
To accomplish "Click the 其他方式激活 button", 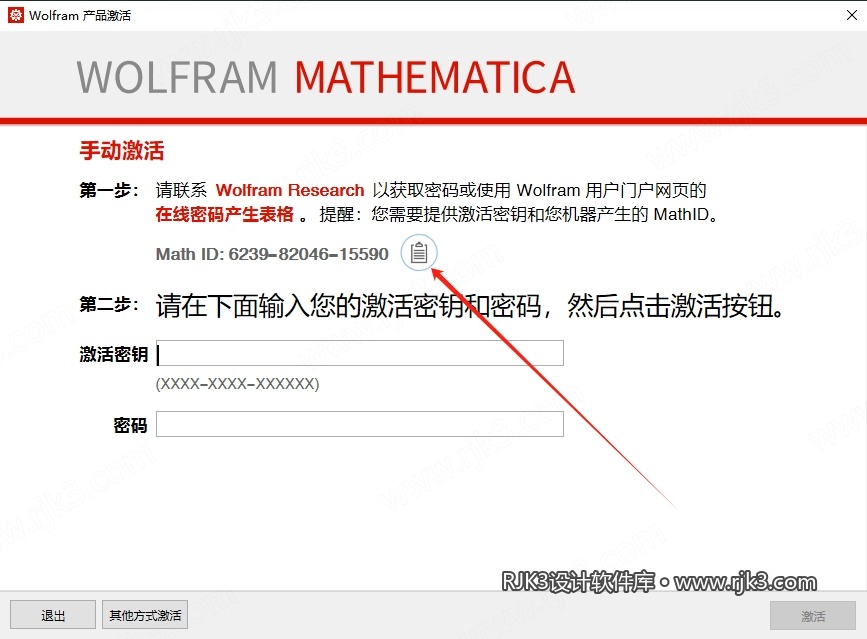I will (145, 615).
